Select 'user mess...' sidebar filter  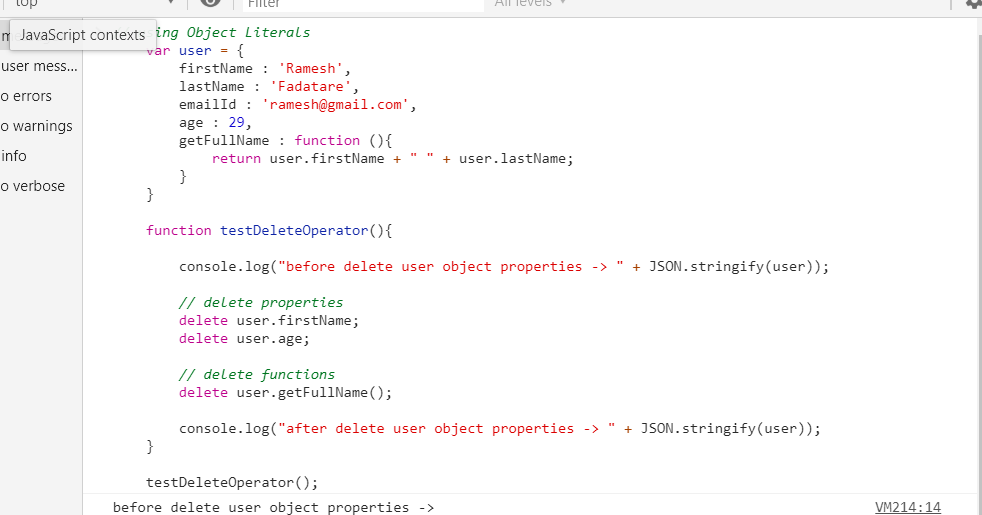(41, 66)
